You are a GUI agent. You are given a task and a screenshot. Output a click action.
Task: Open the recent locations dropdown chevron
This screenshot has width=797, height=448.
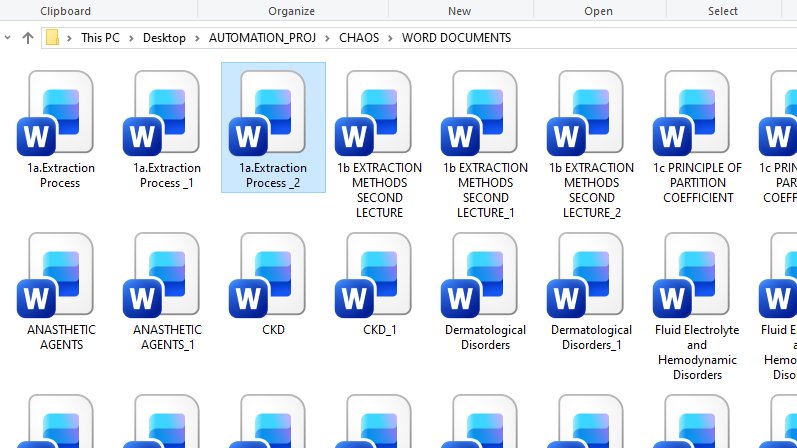pyautogui.click(x=8, y=38)
